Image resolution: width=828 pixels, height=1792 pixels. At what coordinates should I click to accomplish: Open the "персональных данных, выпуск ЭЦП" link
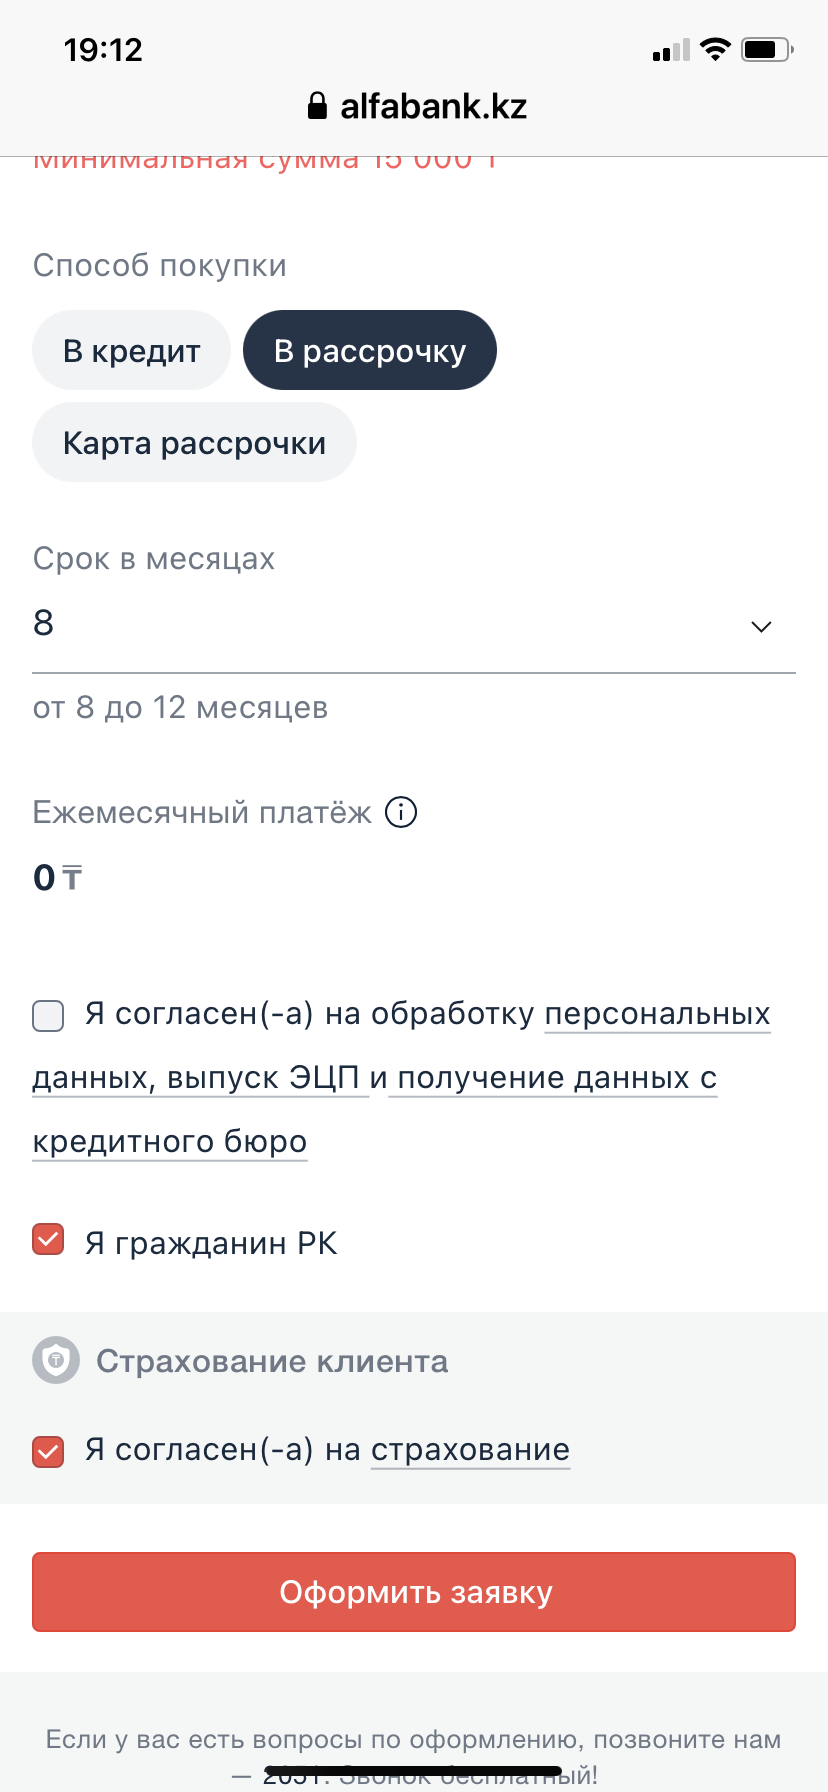657,1014
